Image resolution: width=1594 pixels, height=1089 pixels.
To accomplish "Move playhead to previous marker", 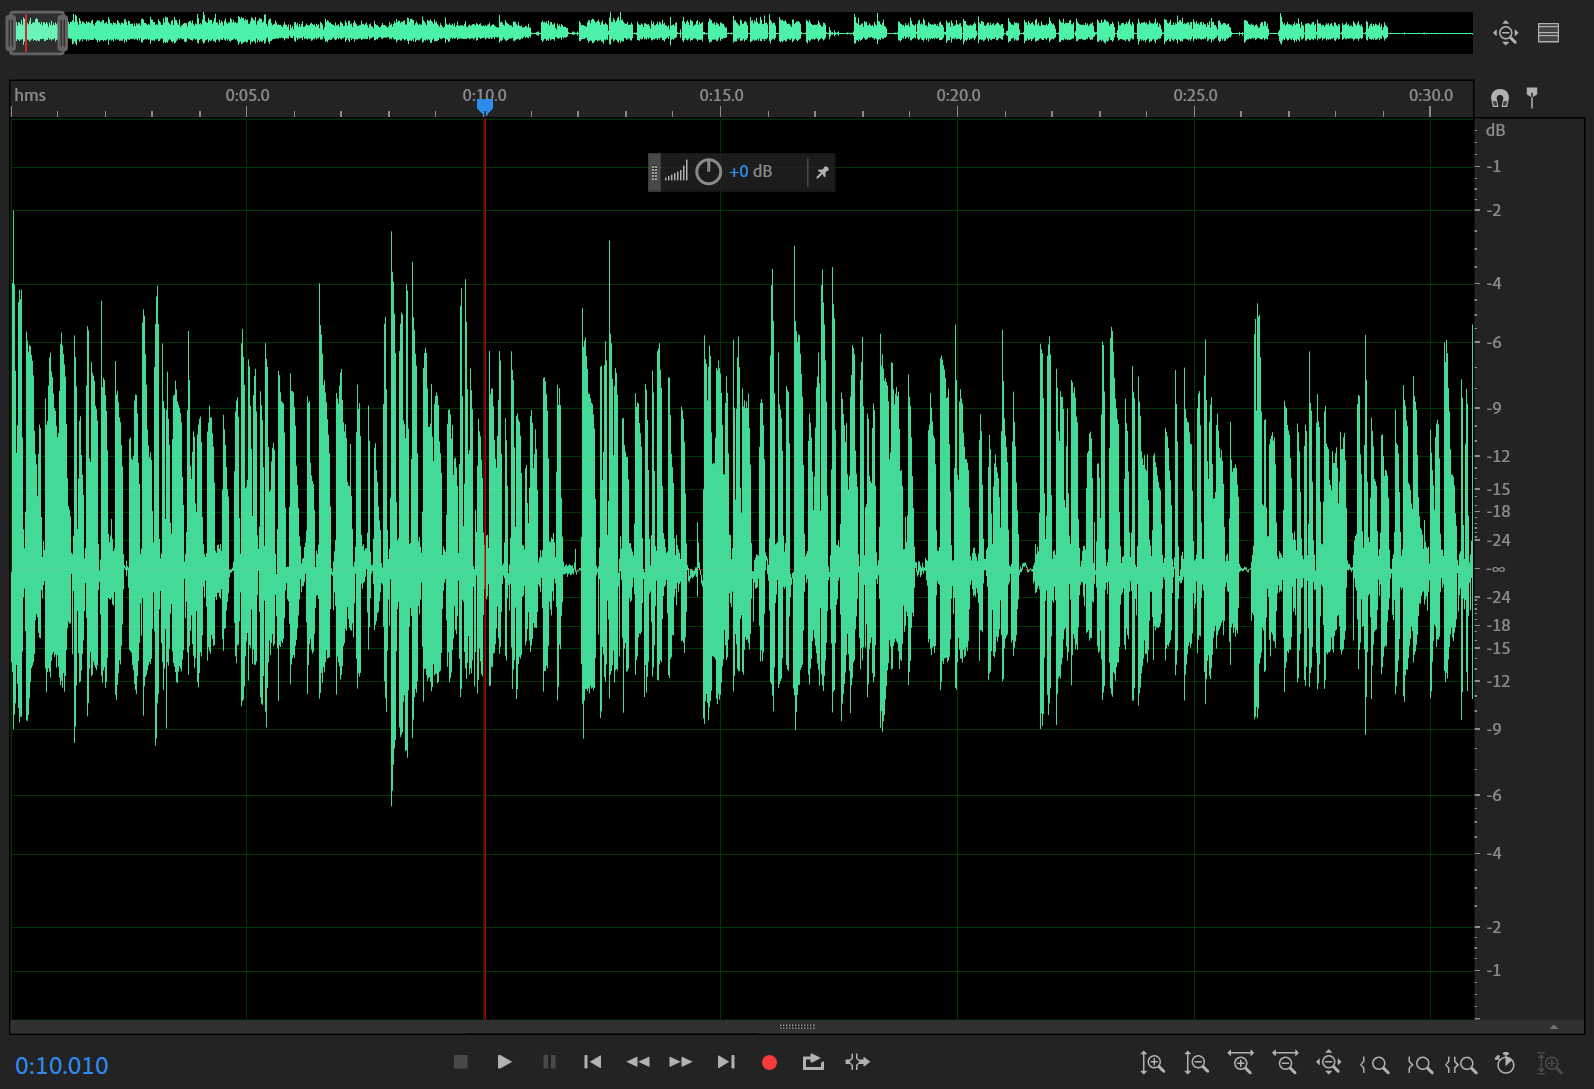I will [x=593, y=1062].
